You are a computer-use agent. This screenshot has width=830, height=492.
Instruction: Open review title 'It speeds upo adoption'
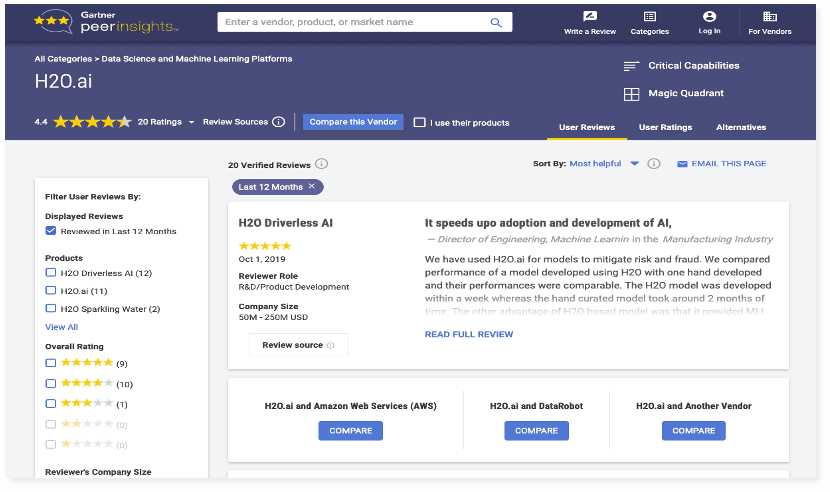pyautogui.click(x=548, y=223)
